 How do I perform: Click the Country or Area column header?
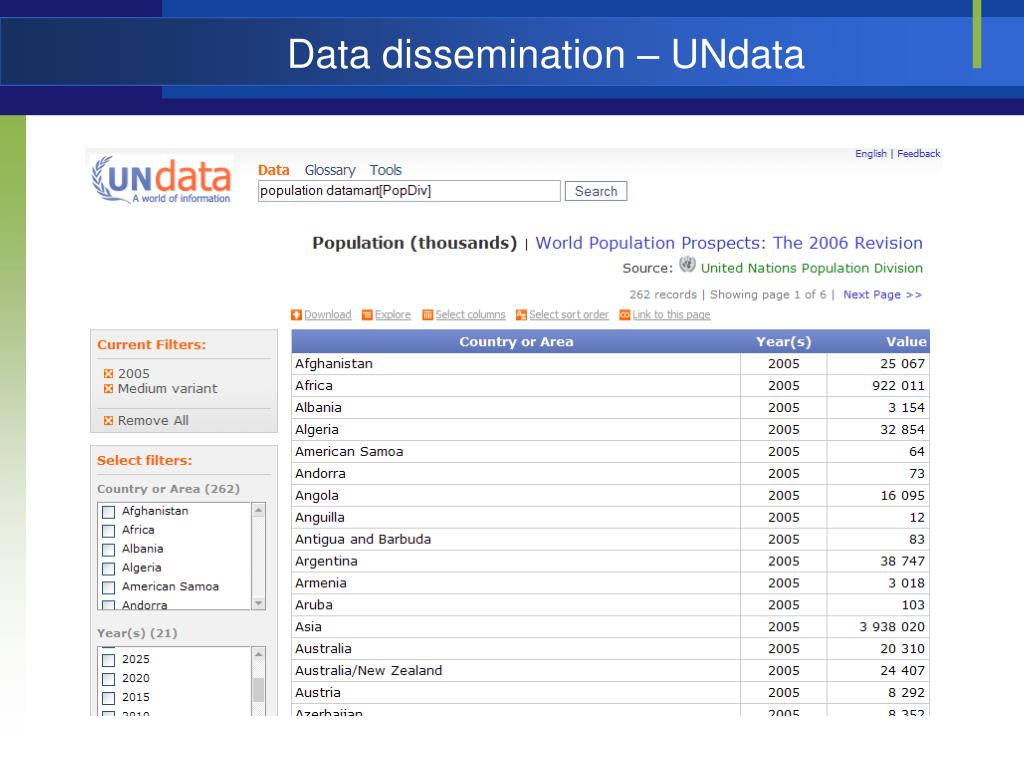516,342
